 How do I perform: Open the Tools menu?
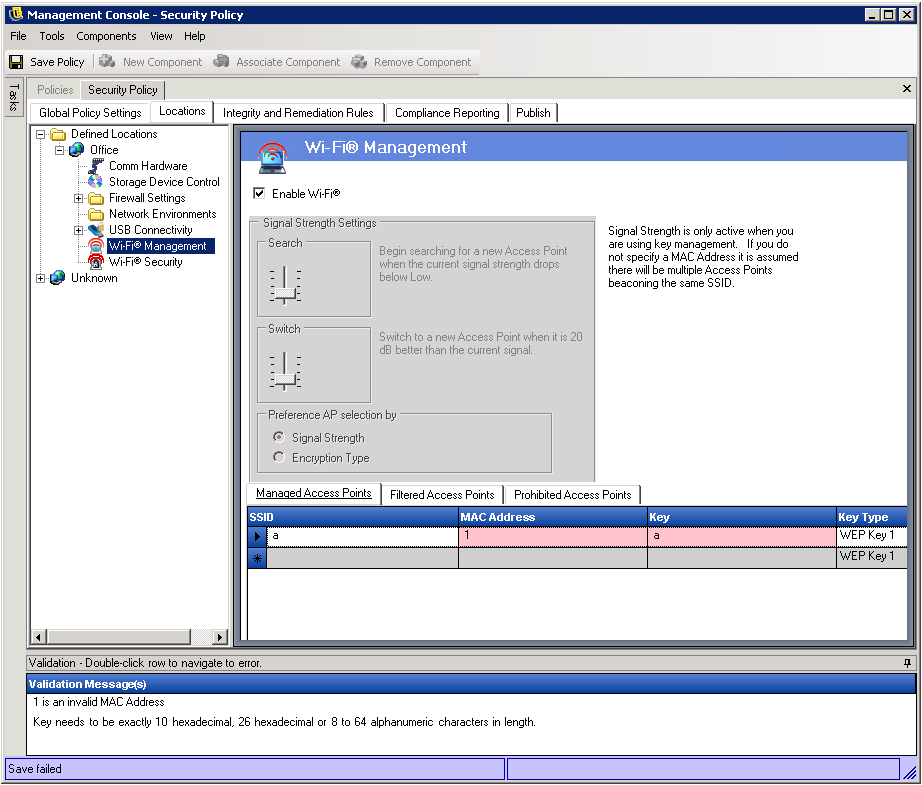(x=52, y=36)
